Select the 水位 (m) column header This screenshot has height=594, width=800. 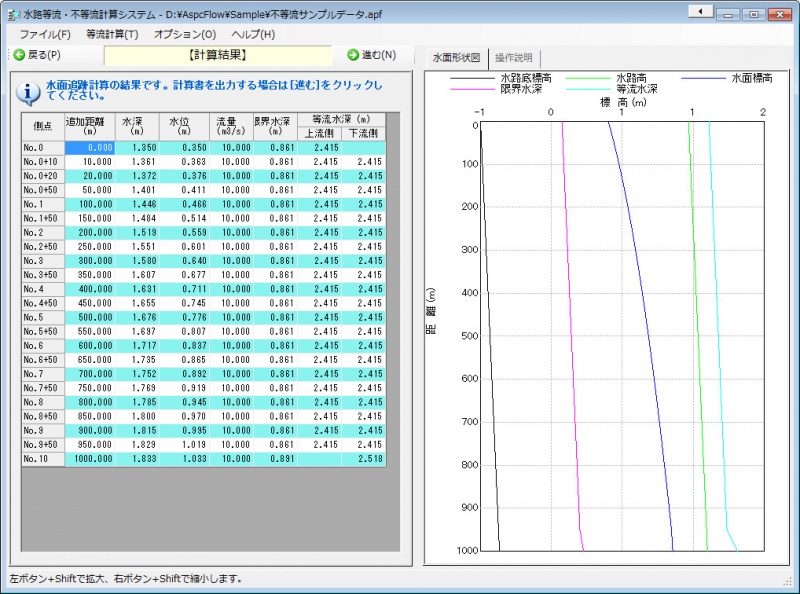click(x=184, y=127)
